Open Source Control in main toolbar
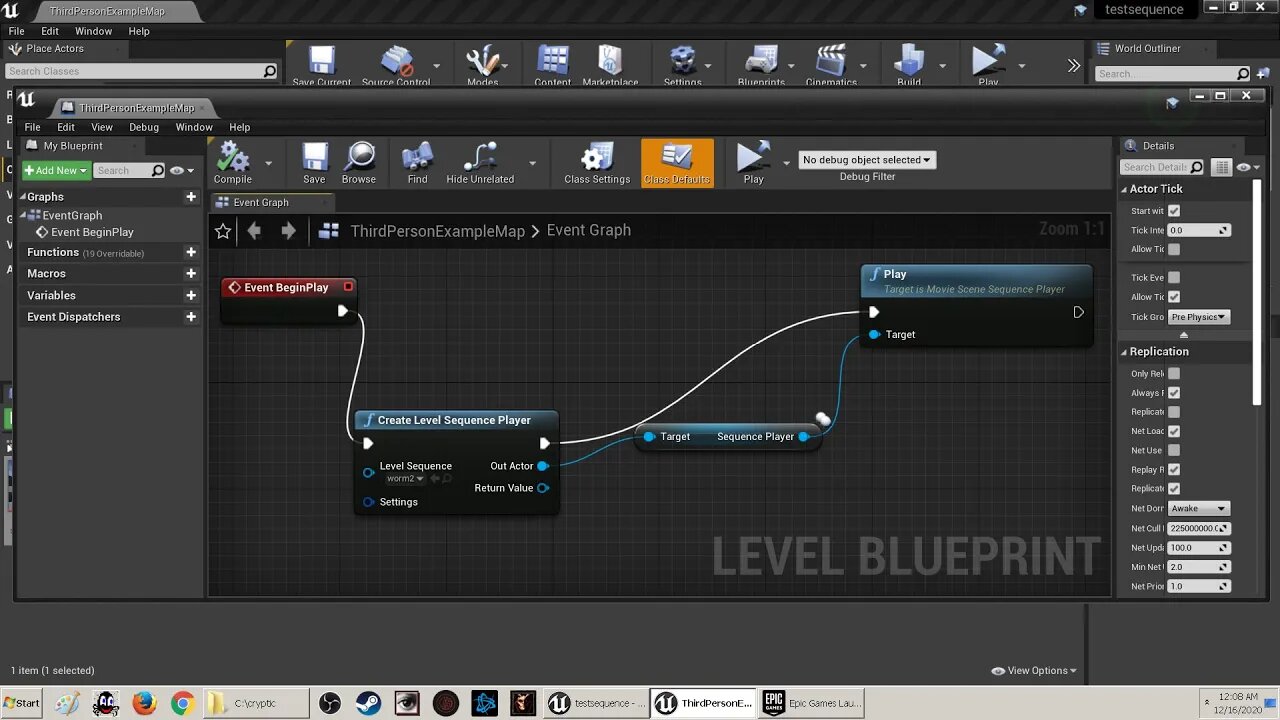The height and width of the screenshot is (720, 1280). 396,66
